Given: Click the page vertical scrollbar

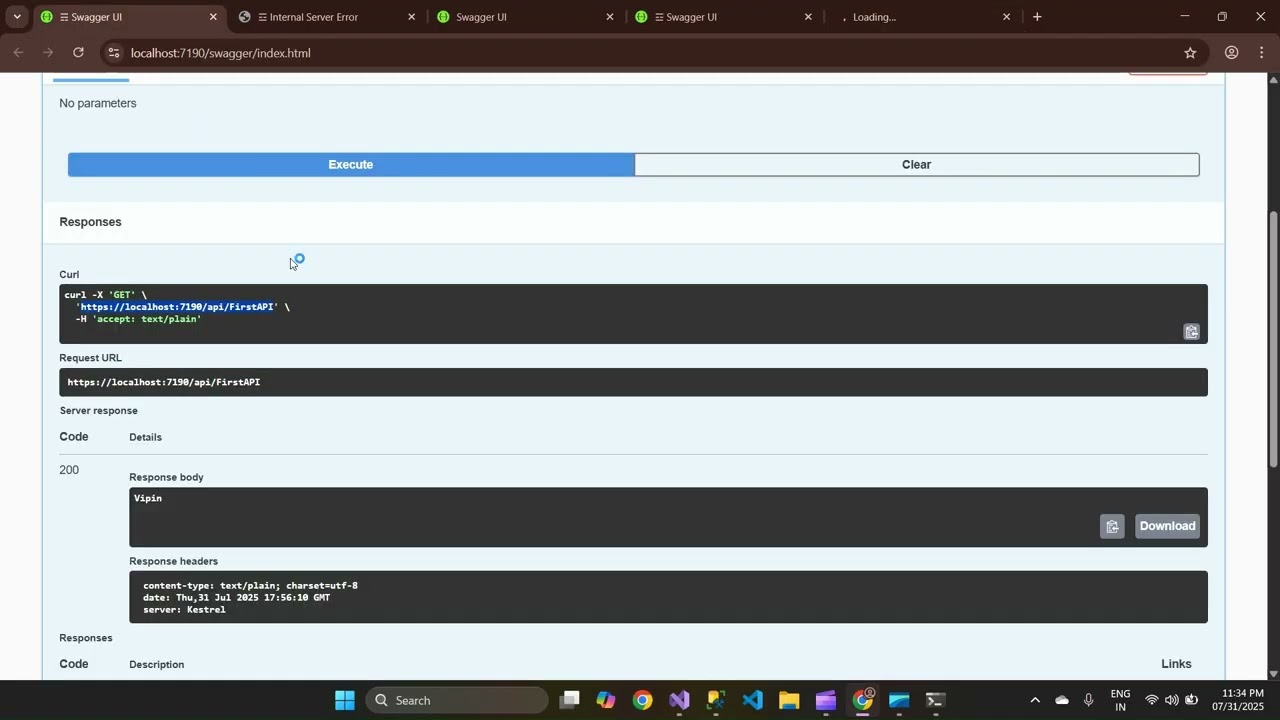Looking at the screenshot, I should pyautogui.click(x=1273, y=340).
